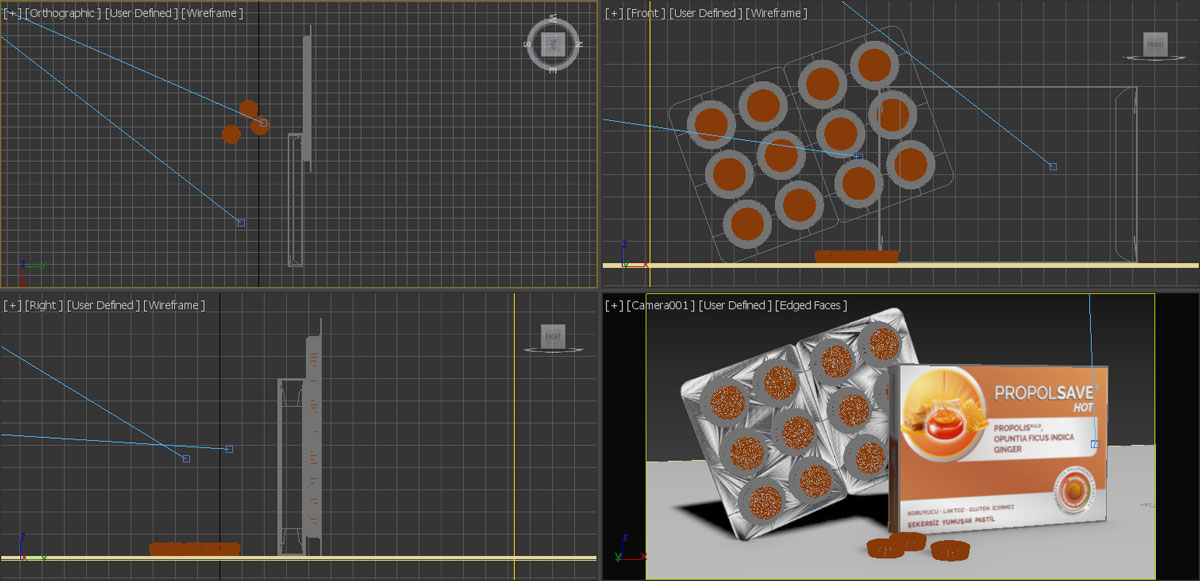Click the RIGHT ViewCube in Right viewport
The width and height of the screenshot is (1200, 581).
click(553, 336)
